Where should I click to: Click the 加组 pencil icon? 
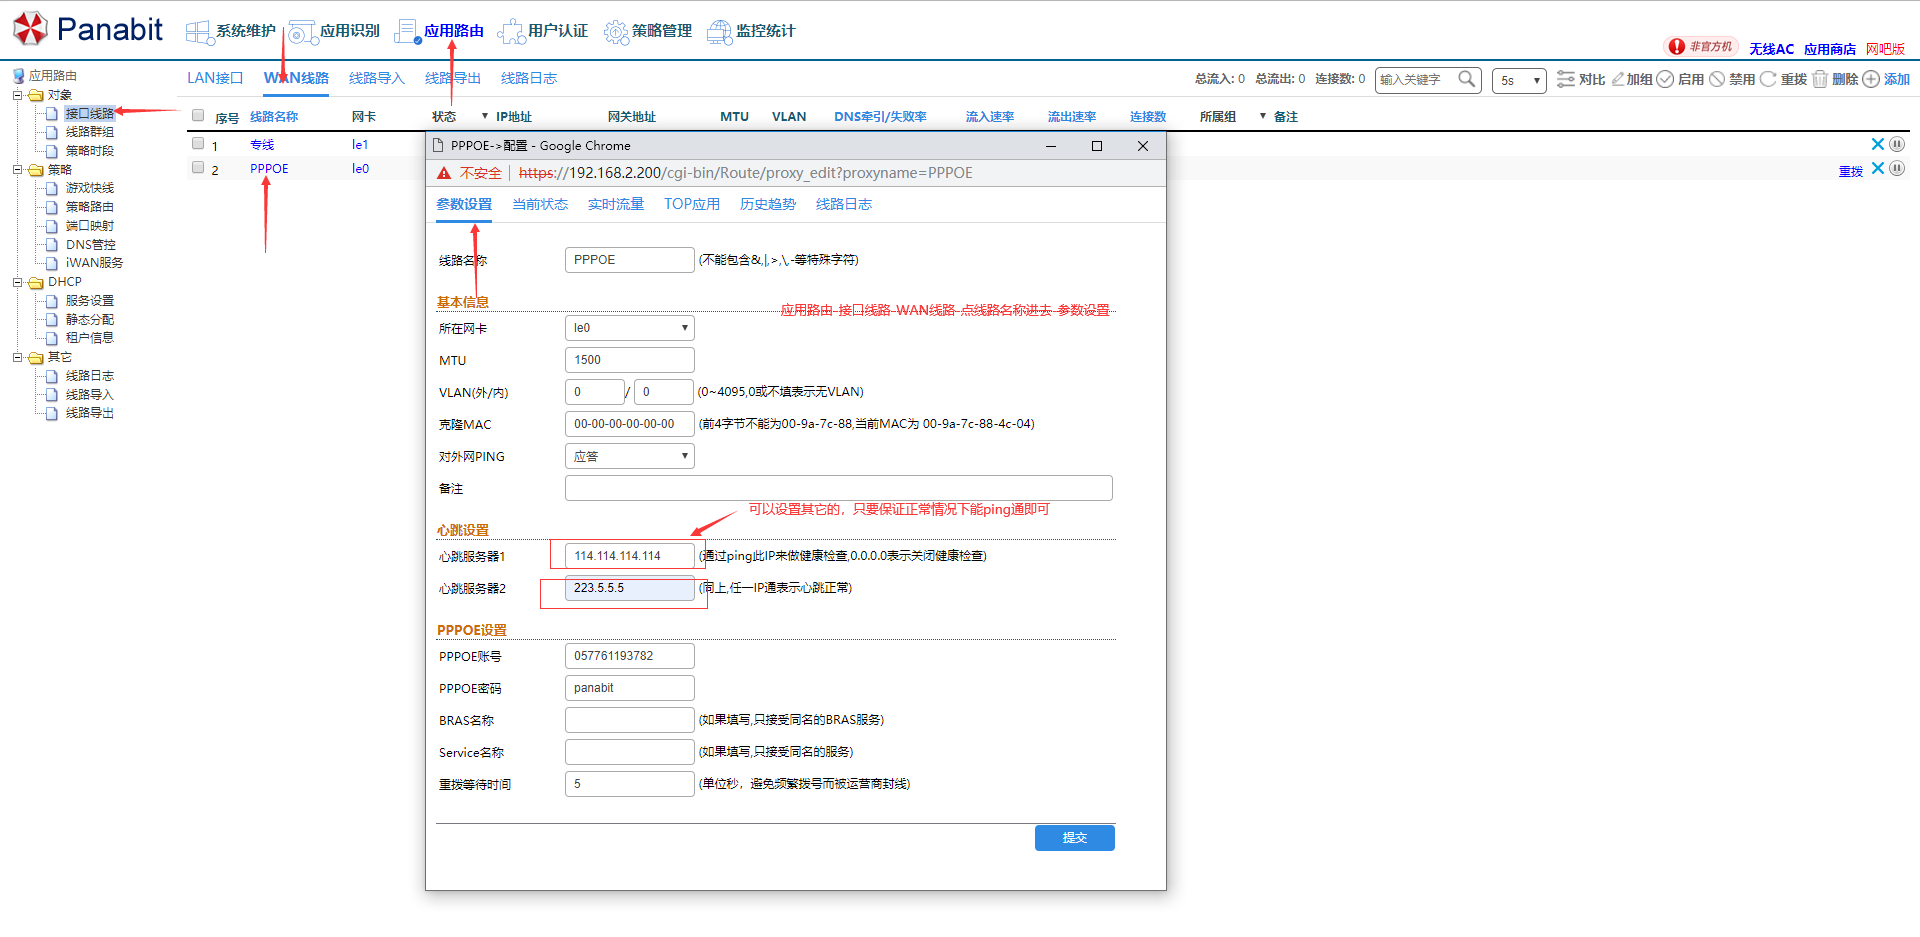pos(1618,79)
